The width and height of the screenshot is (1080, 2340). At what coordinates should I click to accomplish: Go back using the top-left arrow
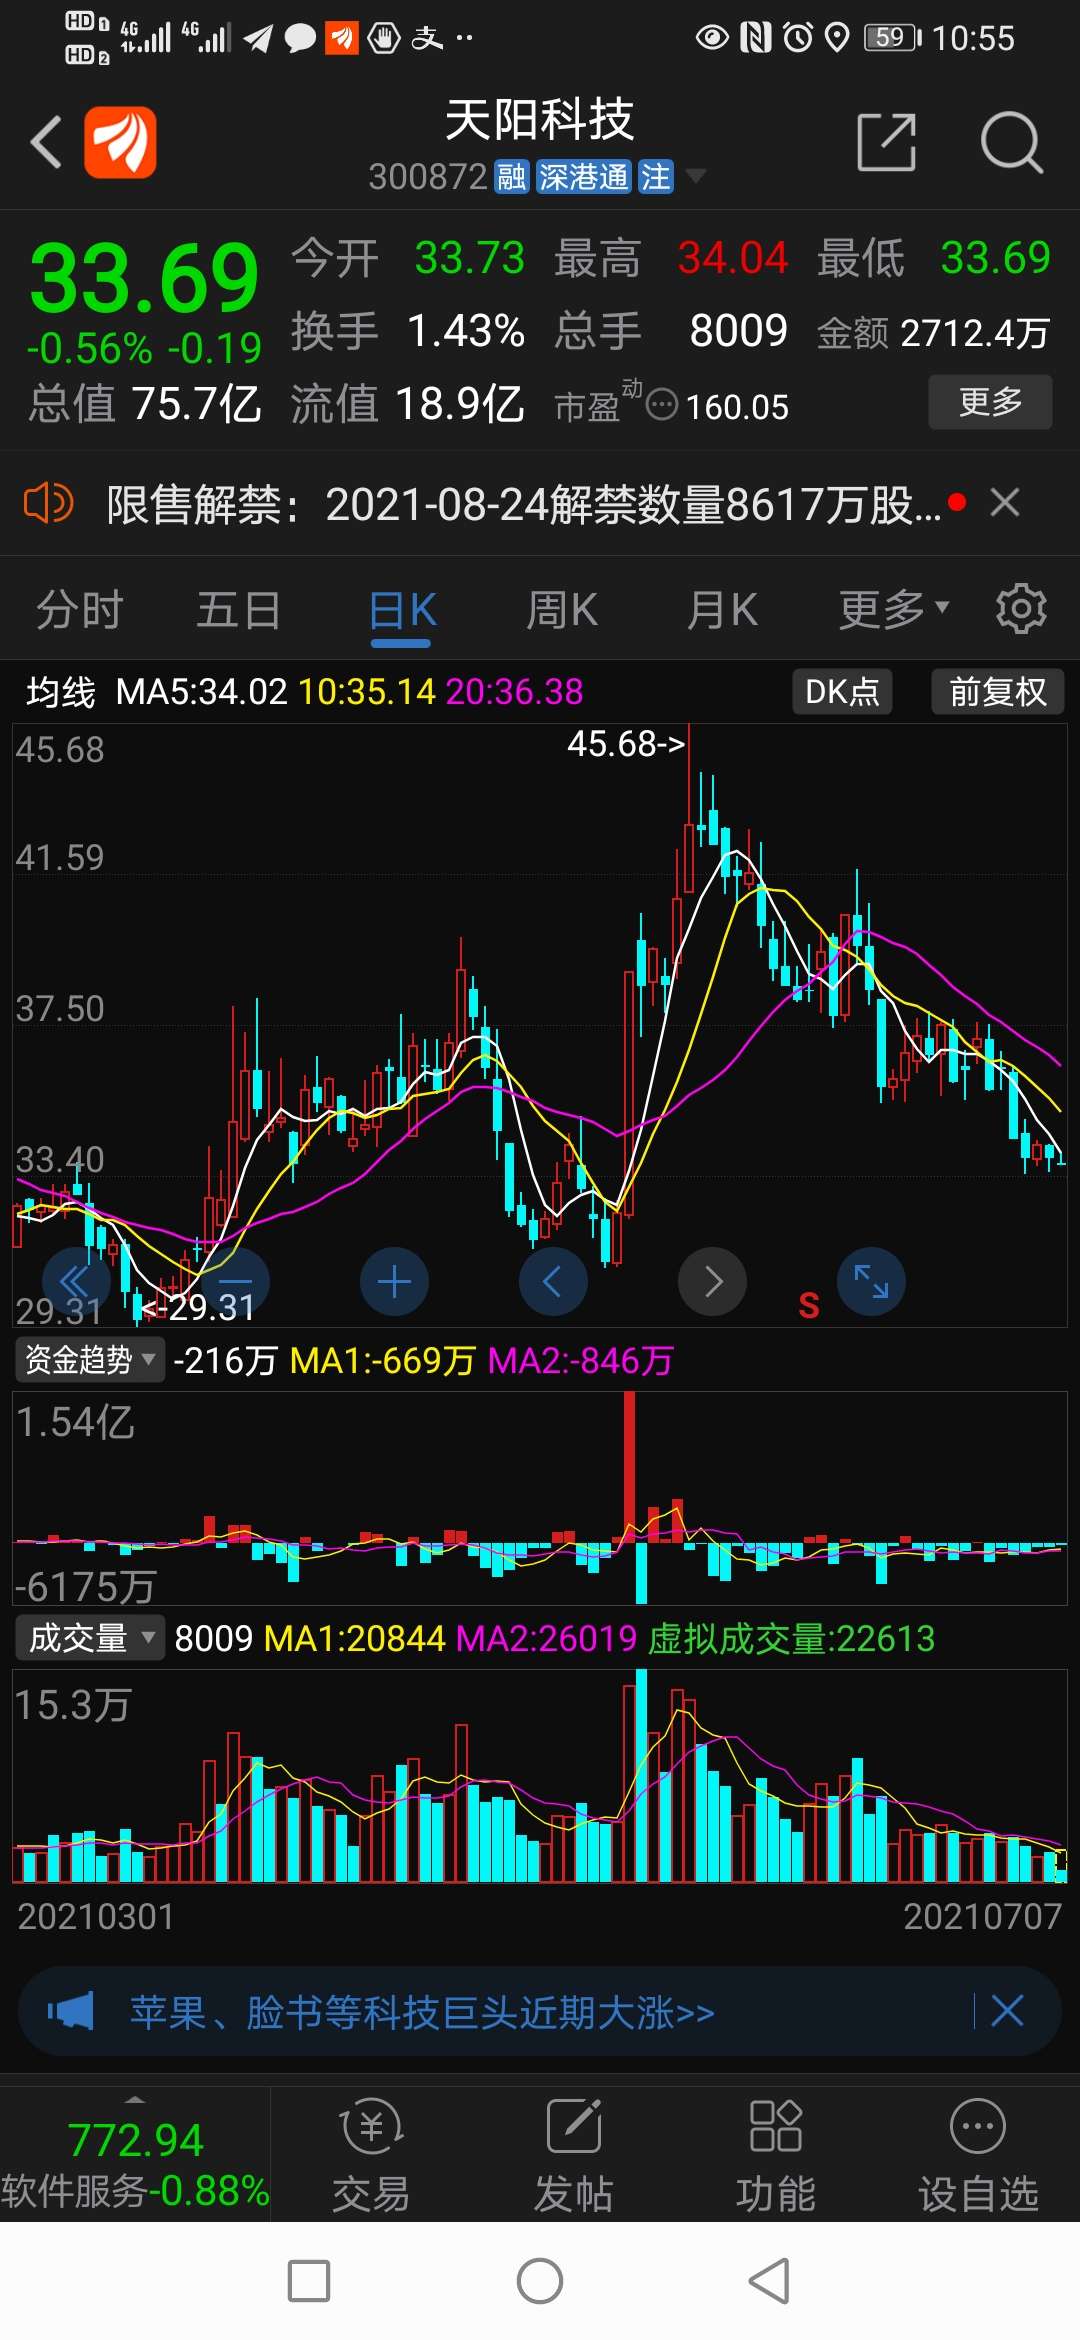46,142
